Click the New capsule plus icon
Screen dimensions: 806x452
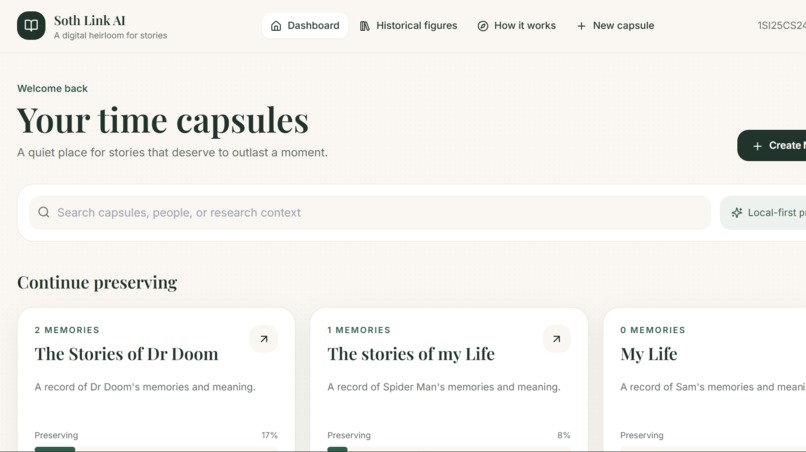pyautogui.click(x=581, y=26)
